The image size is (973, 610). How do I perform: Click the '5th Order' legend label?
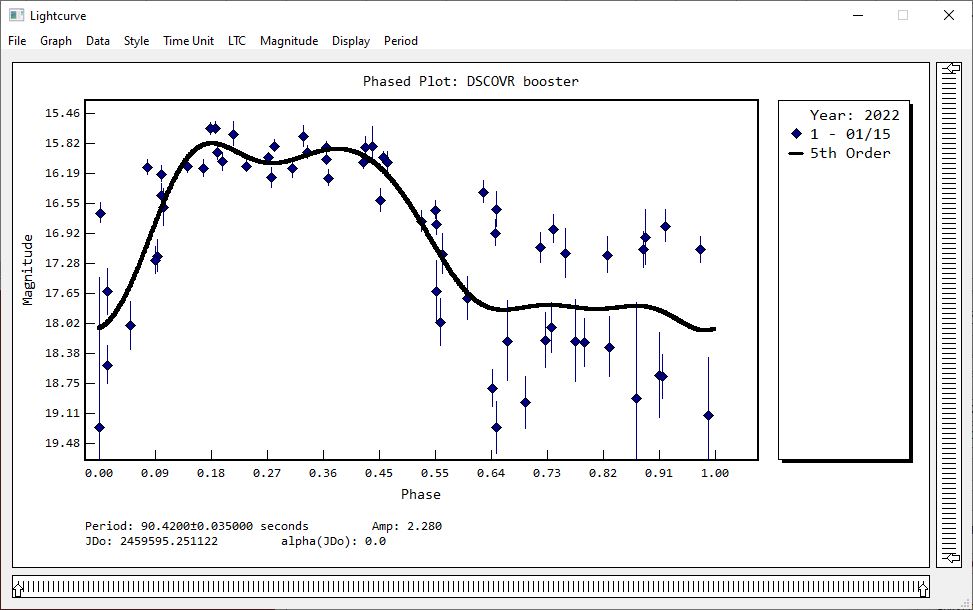tap(850, 153)
